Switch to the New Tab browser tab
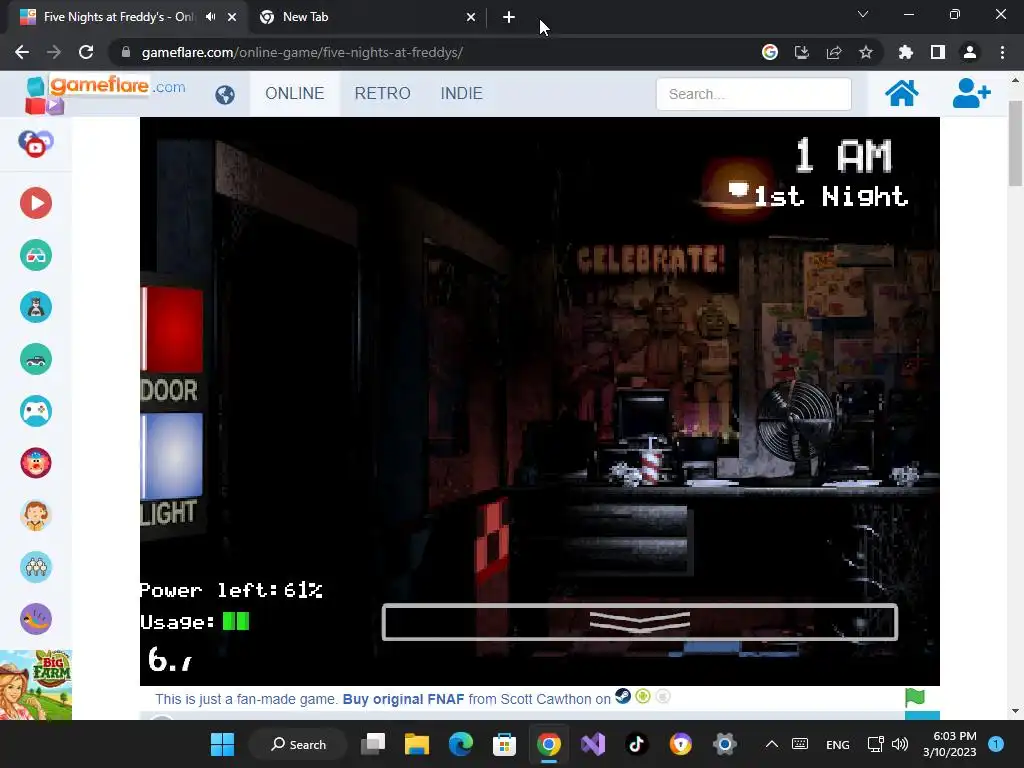This screenshot has width=1024, height=768. [x=366, y=17]
